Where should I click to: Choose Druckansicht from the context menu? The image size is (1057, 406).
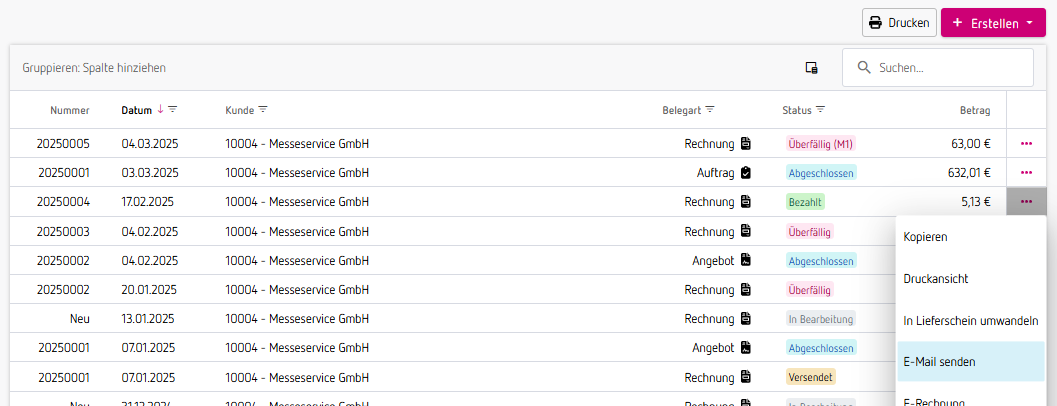click(971, 279)
